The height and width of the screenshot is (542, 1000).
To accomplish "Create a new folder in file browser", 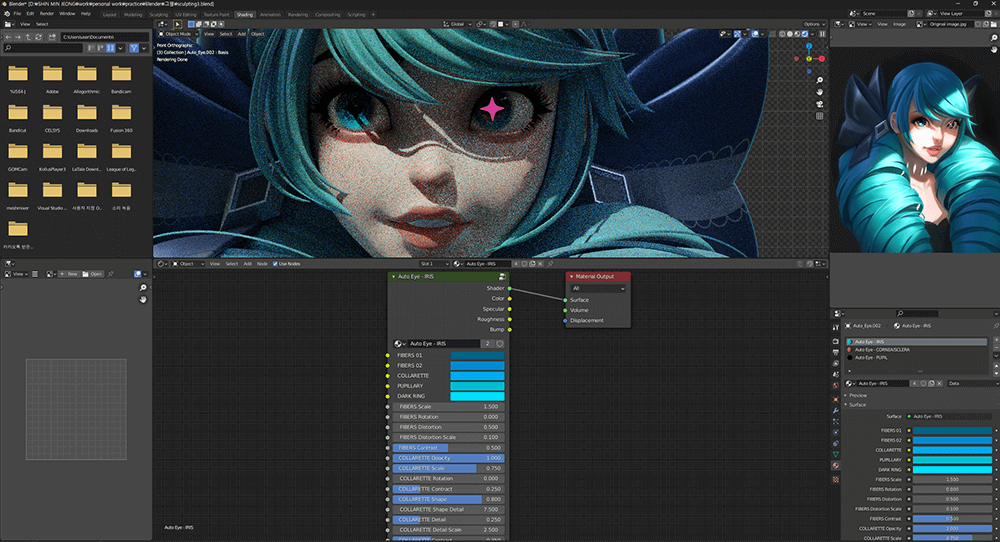I will [x=52, y=37].
